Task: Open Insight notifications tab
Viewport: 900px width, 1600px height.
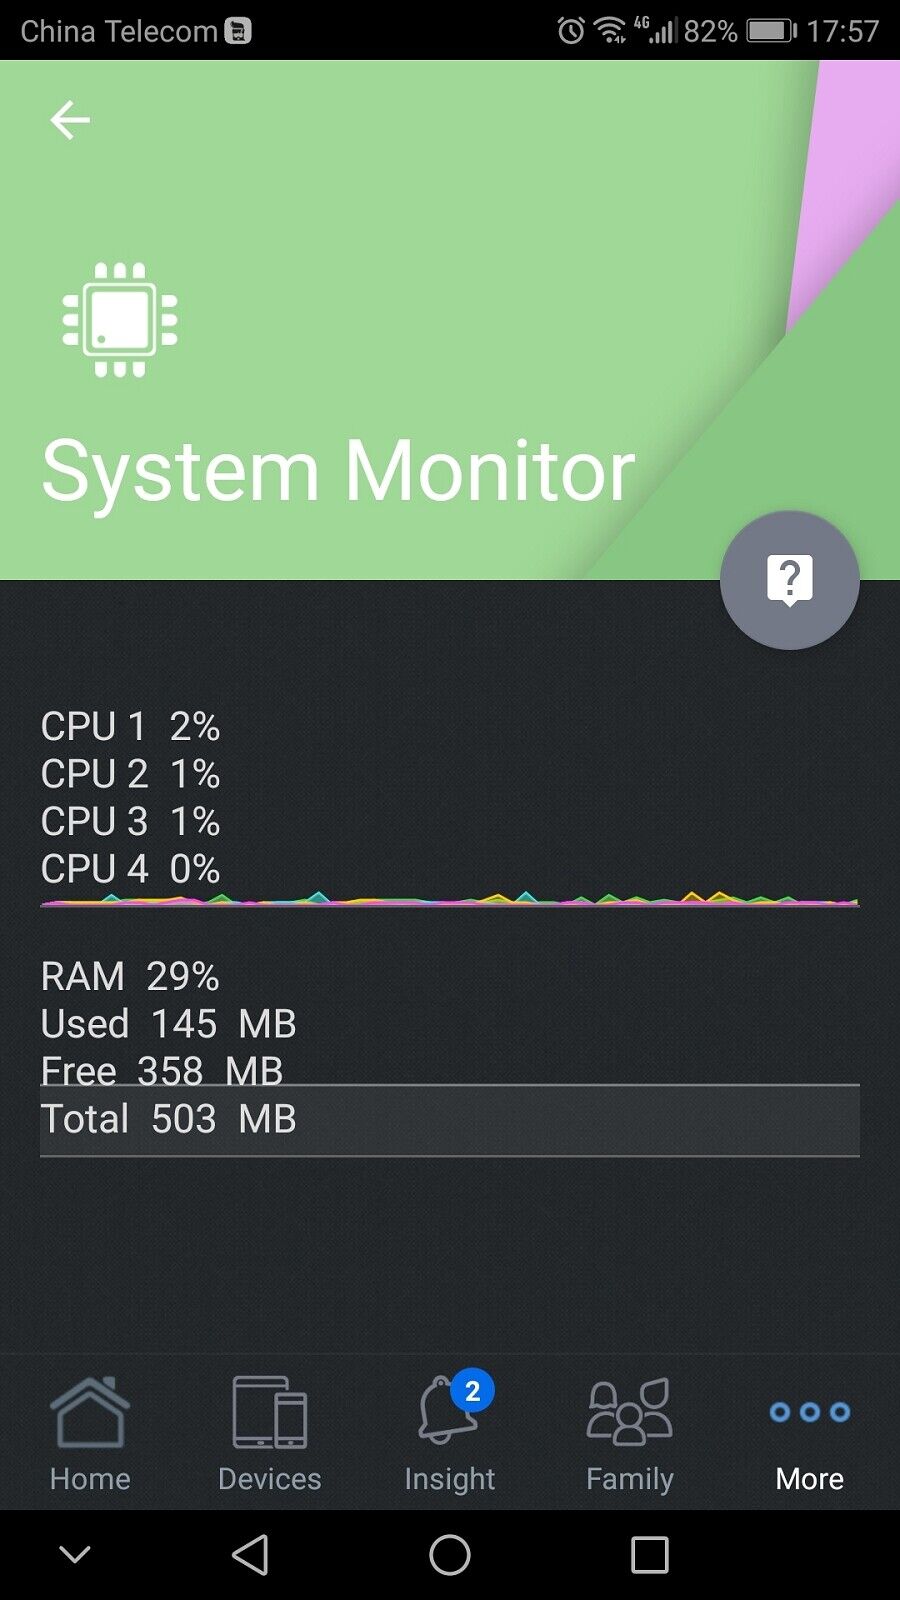Action: 450,1433
